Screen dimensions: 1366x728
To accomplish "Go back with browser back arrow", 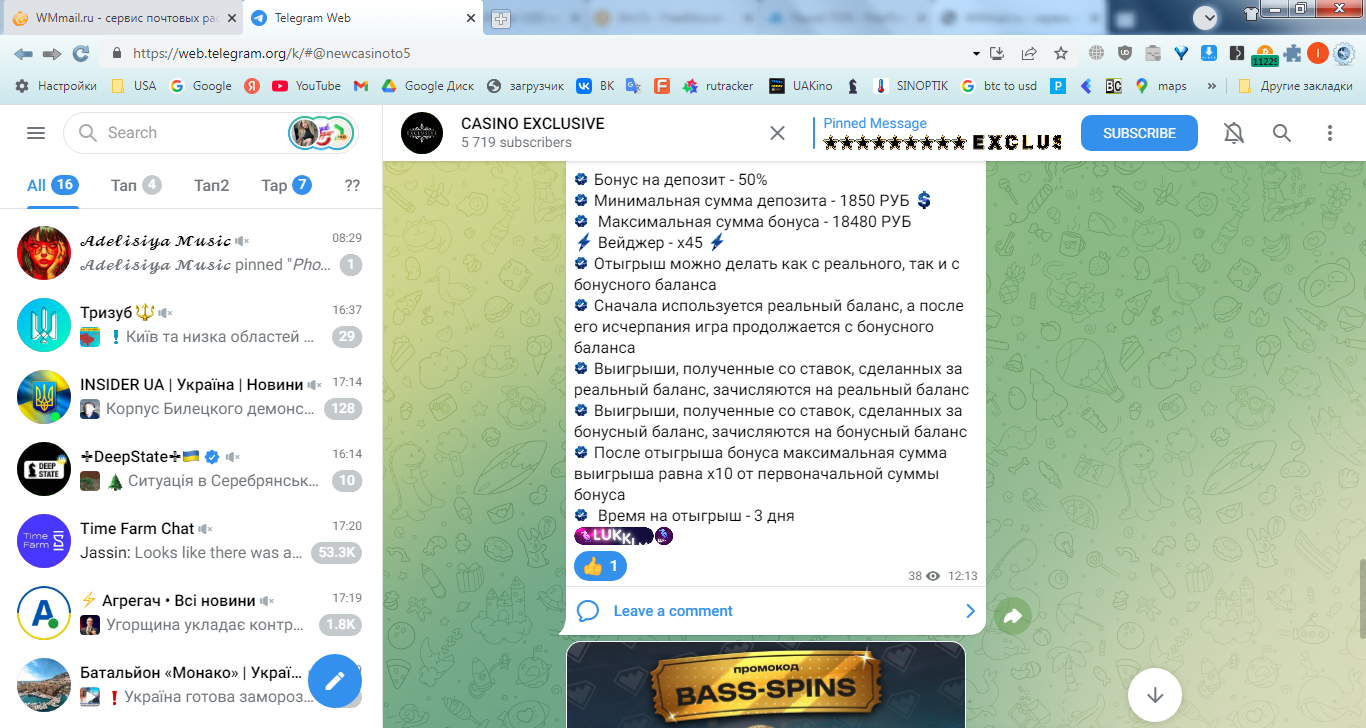I will tap(23, 53).
